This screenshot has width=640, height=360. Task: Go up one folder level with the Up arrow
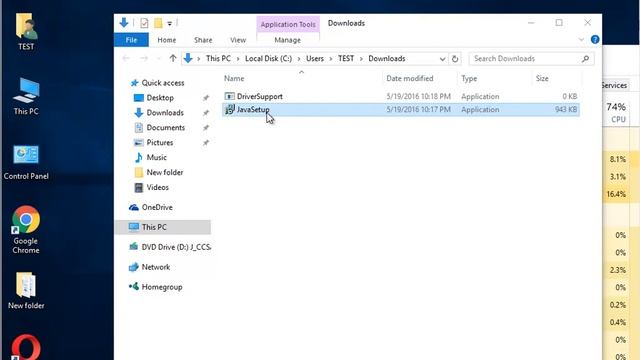click(x=173, y=58)
